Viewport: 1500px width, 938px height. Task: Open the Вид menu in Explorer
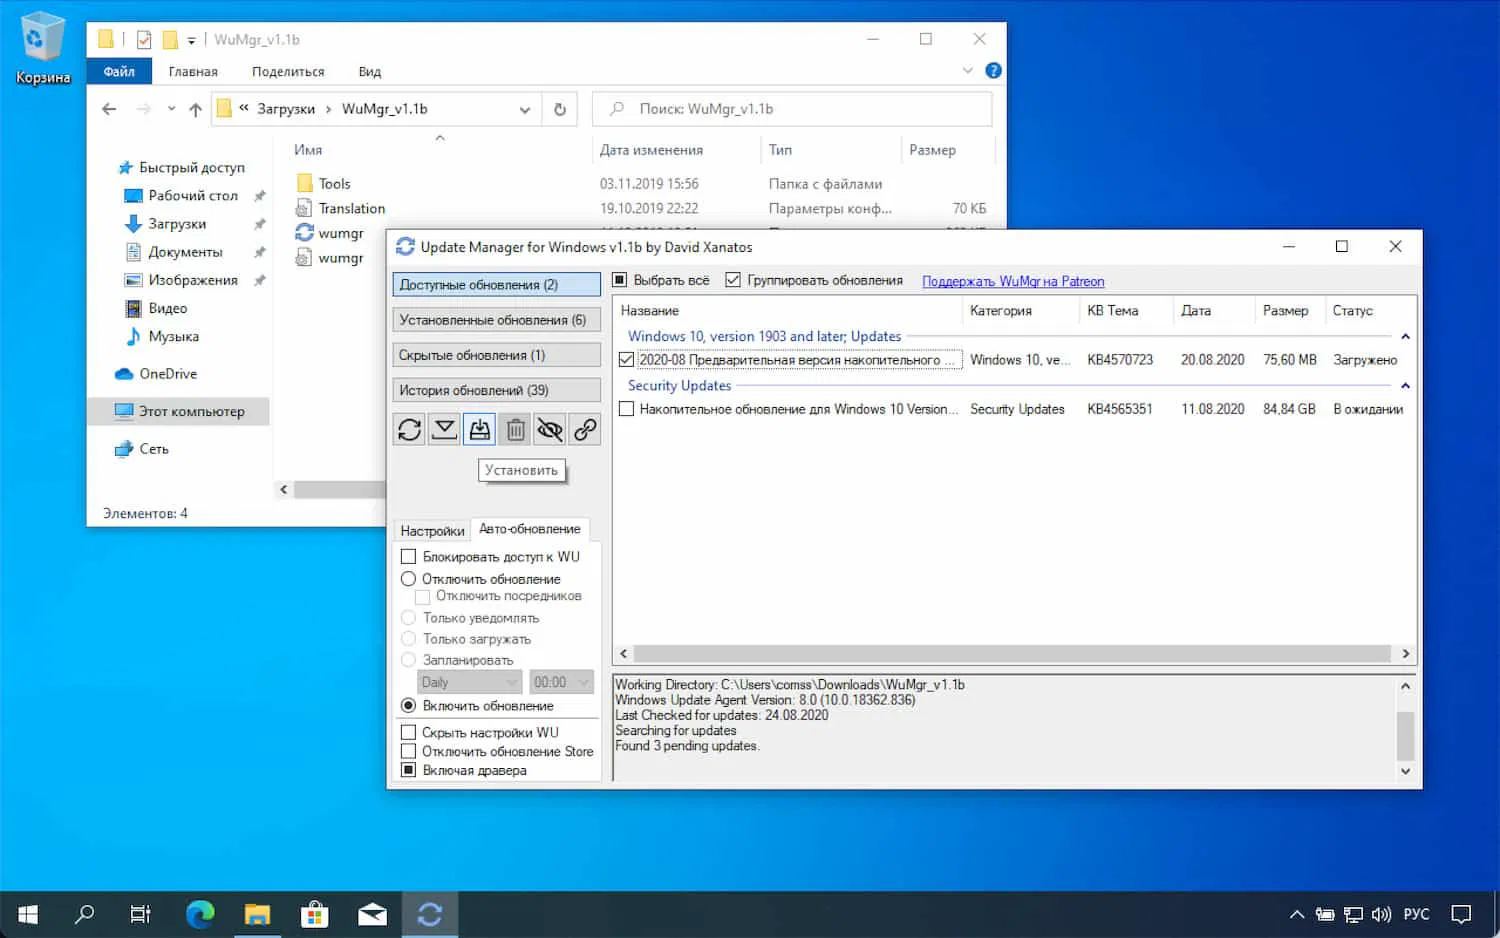point(369,71)
